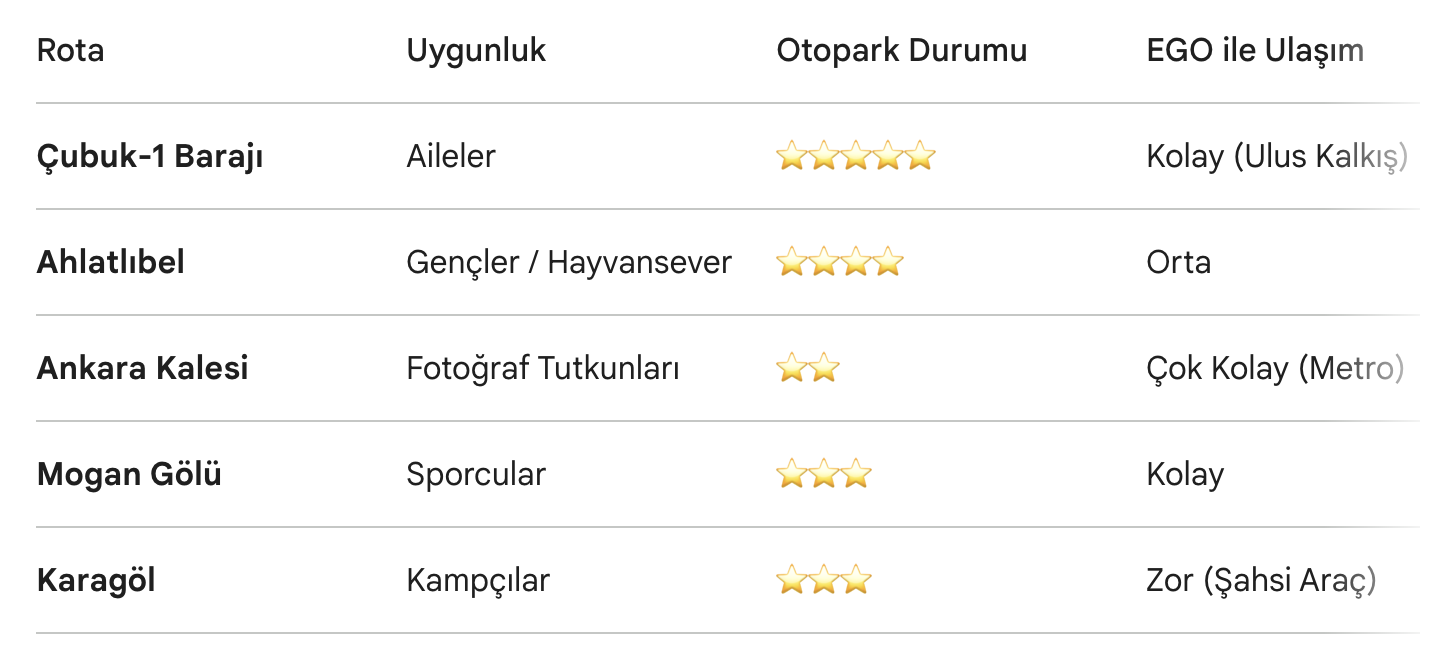Click the Zor (Şahsi Araç) cell
Viewport: 1446px width, 670px height.
pyautogui.click(x=1261, y=581)
